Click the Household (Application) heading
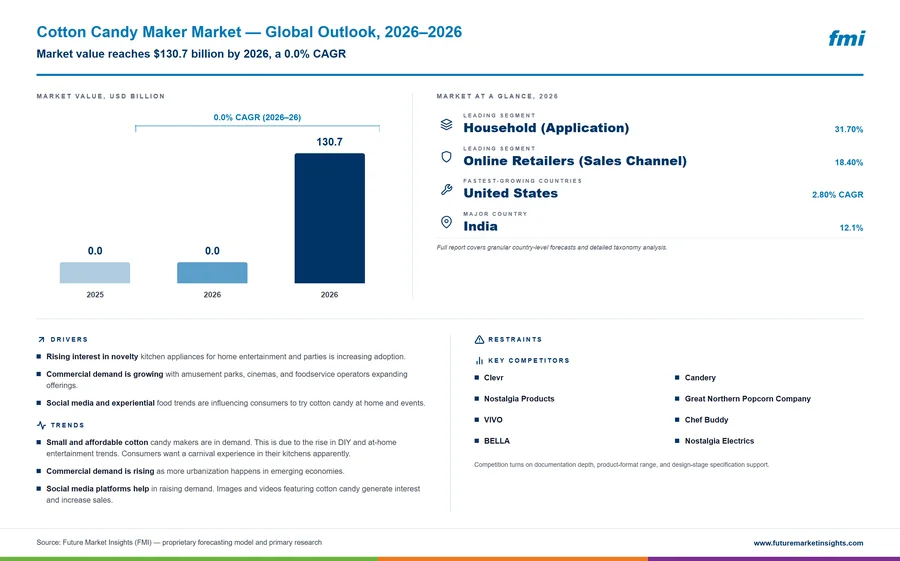Screen dimensions: 900x561 pyautogui.click(x=546, y=128)
